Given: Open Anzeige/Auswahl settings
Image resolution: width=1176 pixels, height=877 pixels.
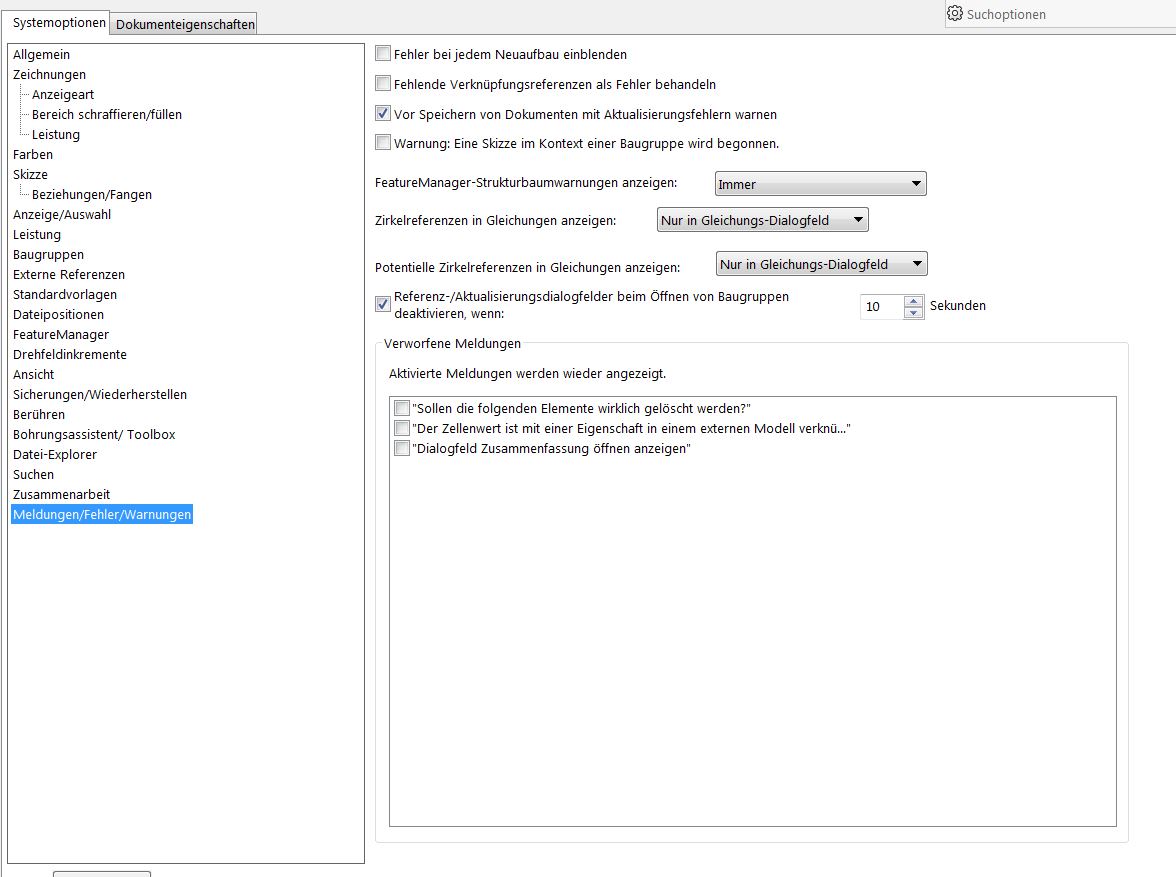Looking at the screenshot, I should (62, 215).
